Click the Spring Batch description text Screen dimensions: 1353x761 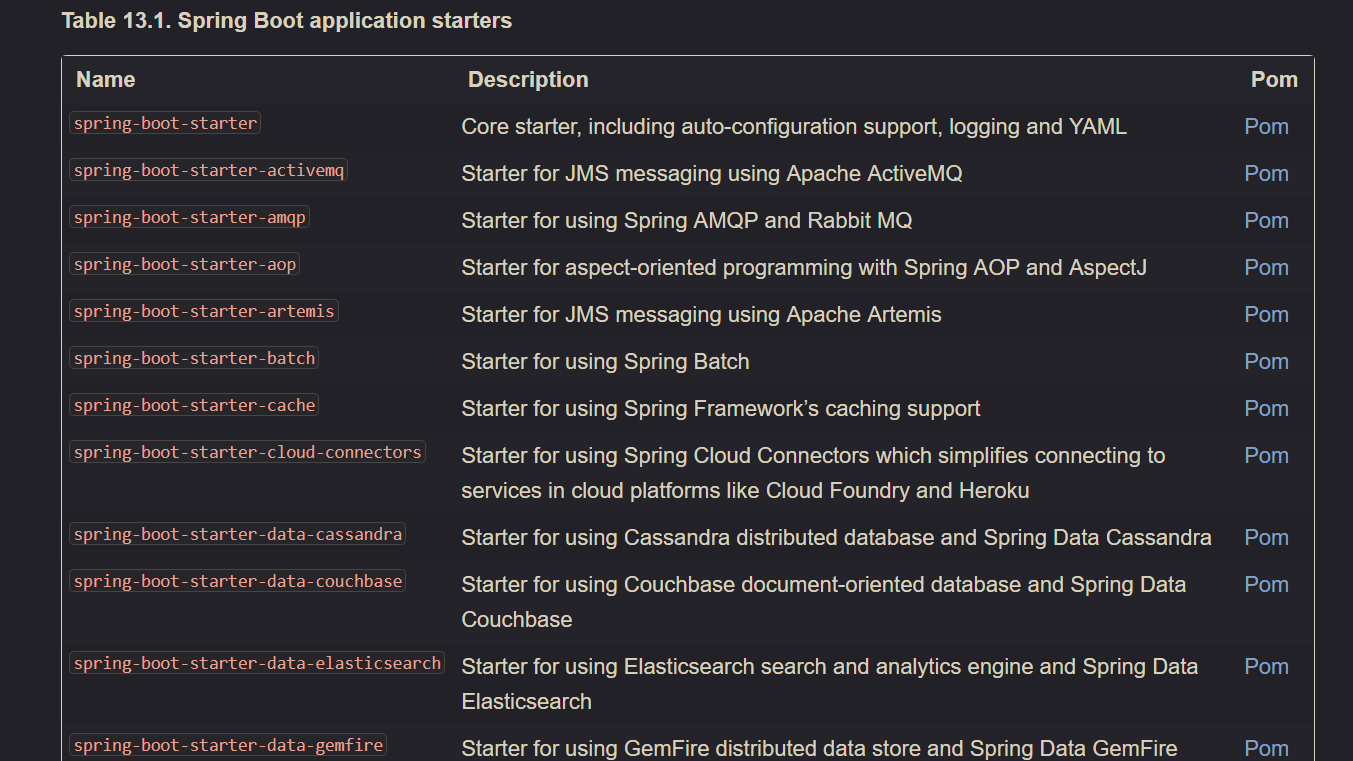coord(605,362)
